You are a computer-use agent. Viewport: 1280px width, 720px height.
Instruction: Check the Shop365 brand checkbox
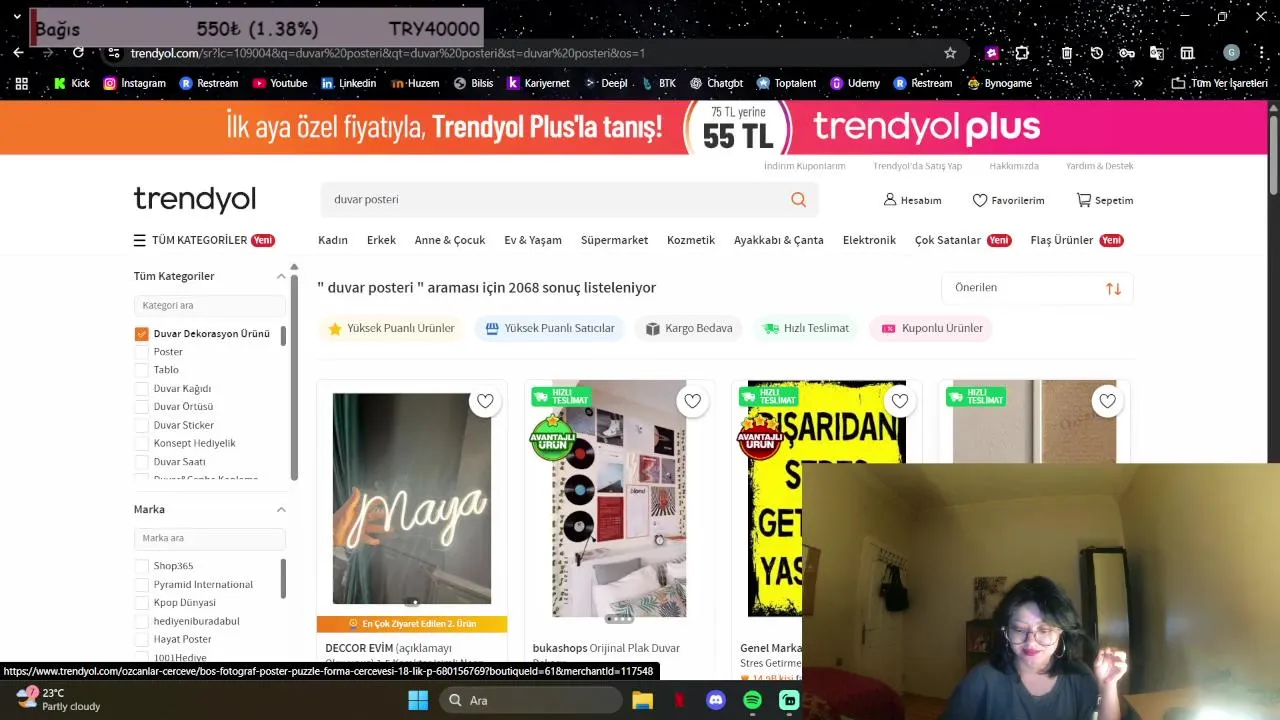141,566
